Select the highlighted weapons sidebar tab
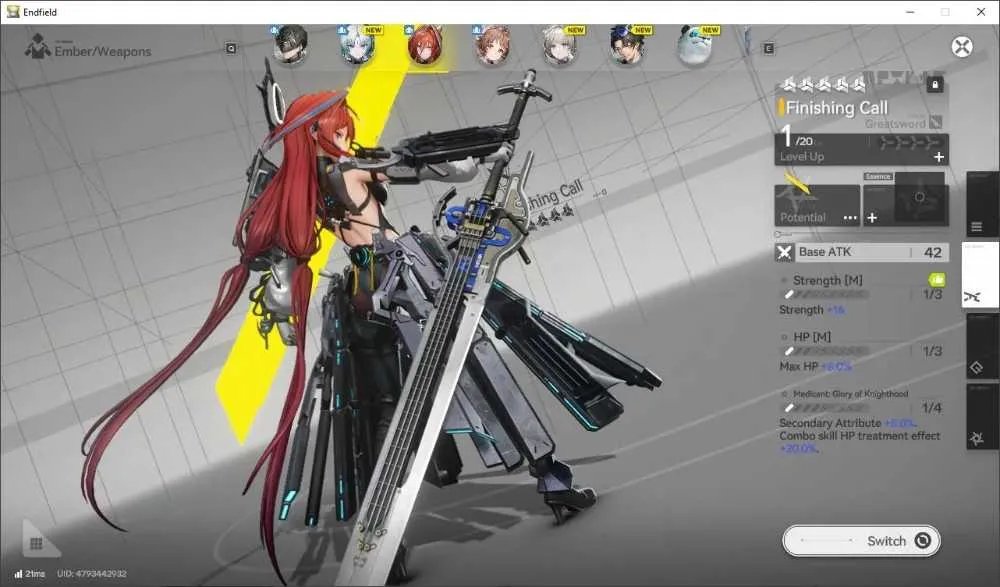 980,275
